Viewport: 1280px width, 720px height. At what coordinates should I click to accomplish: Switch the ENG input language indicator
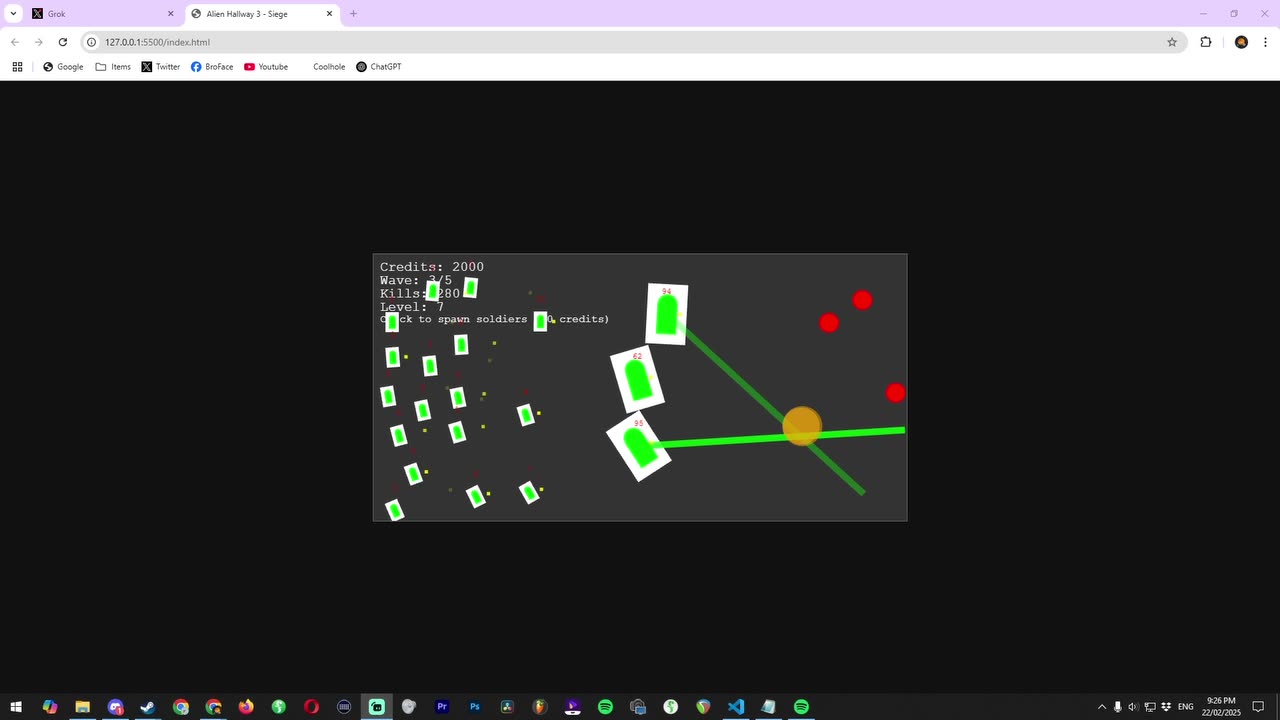click(x=1186, y=707)
